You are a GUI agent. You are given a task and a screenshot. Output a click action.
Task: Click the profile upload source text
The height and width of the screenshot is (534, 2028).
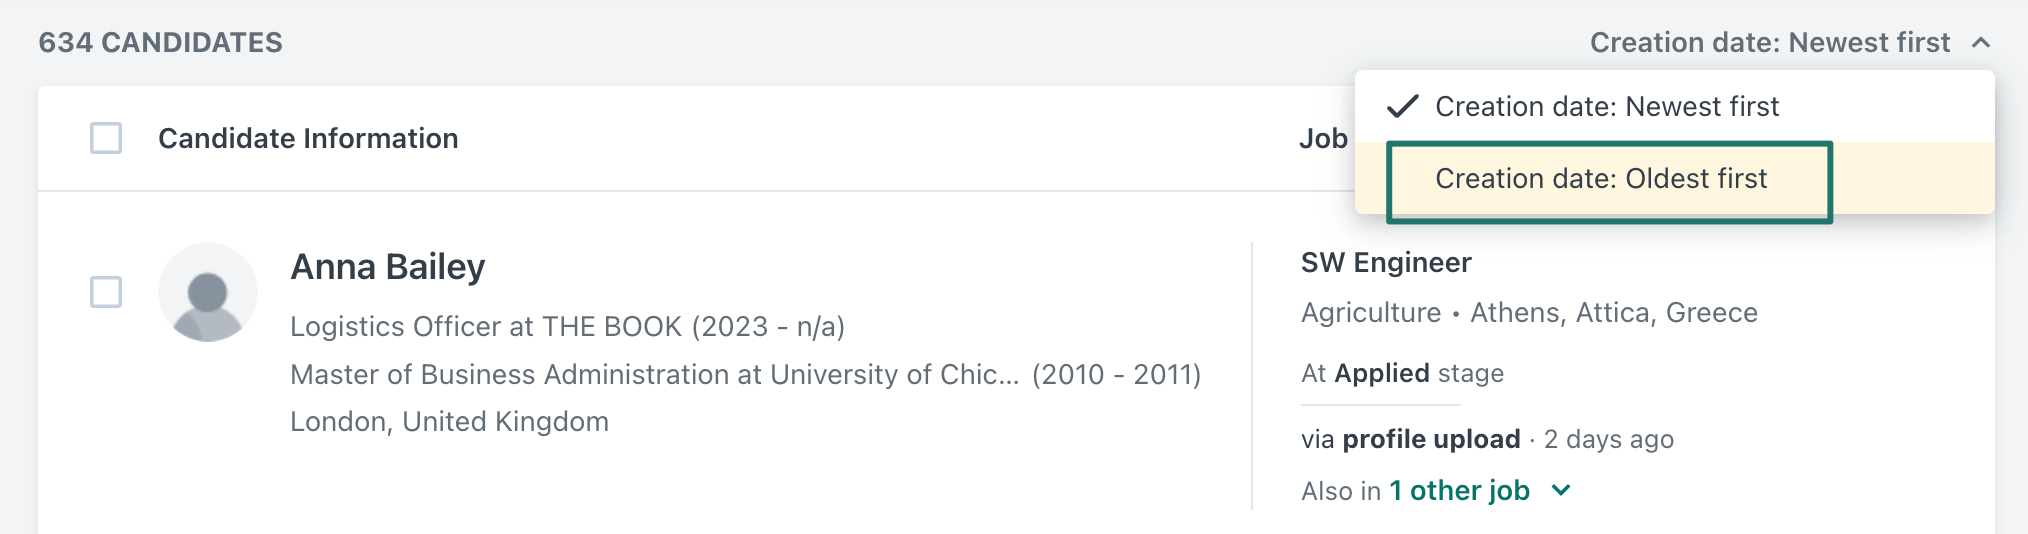click(x=1431, y=439)
